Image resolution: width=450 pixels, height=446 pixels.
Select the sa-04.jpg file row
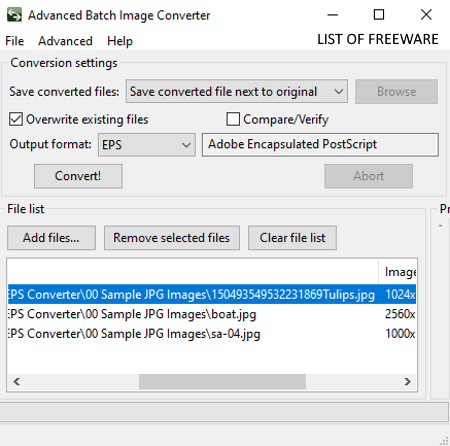[x=212, y=333]
